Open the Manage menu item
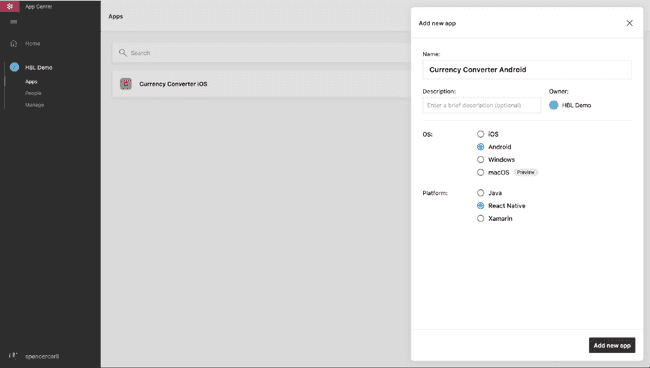The width and height of the screenshot is (650, 368). (x=34, y=105)
